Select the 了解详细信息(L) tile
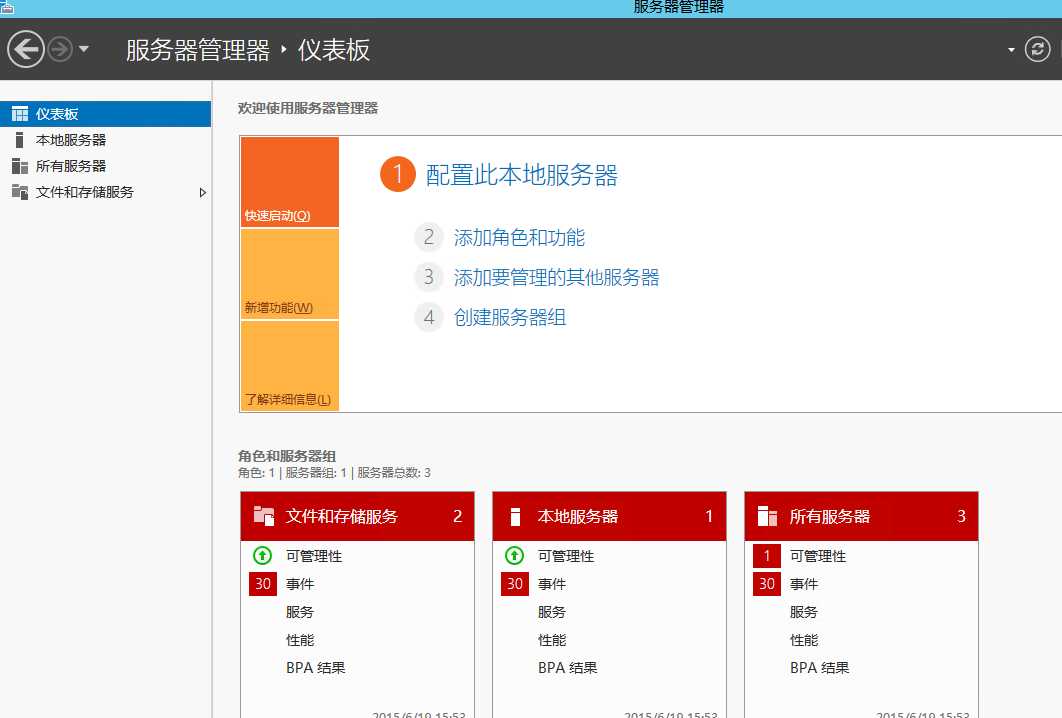The width and height of the screenshot is (1062, 718). (x=290, y=366)
